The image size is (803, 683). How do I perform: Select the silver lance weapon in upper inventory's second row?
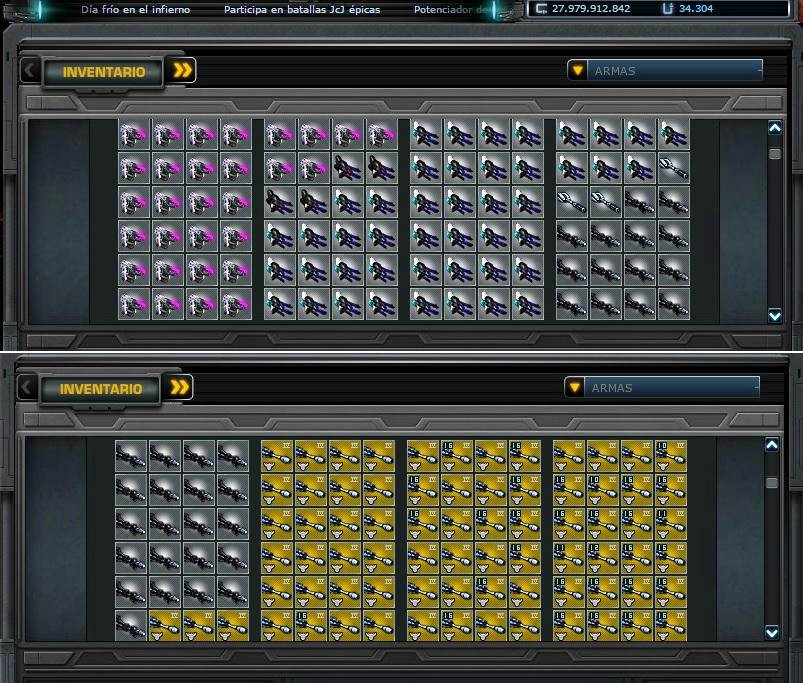pyautogui.click(x=673, y=168)
